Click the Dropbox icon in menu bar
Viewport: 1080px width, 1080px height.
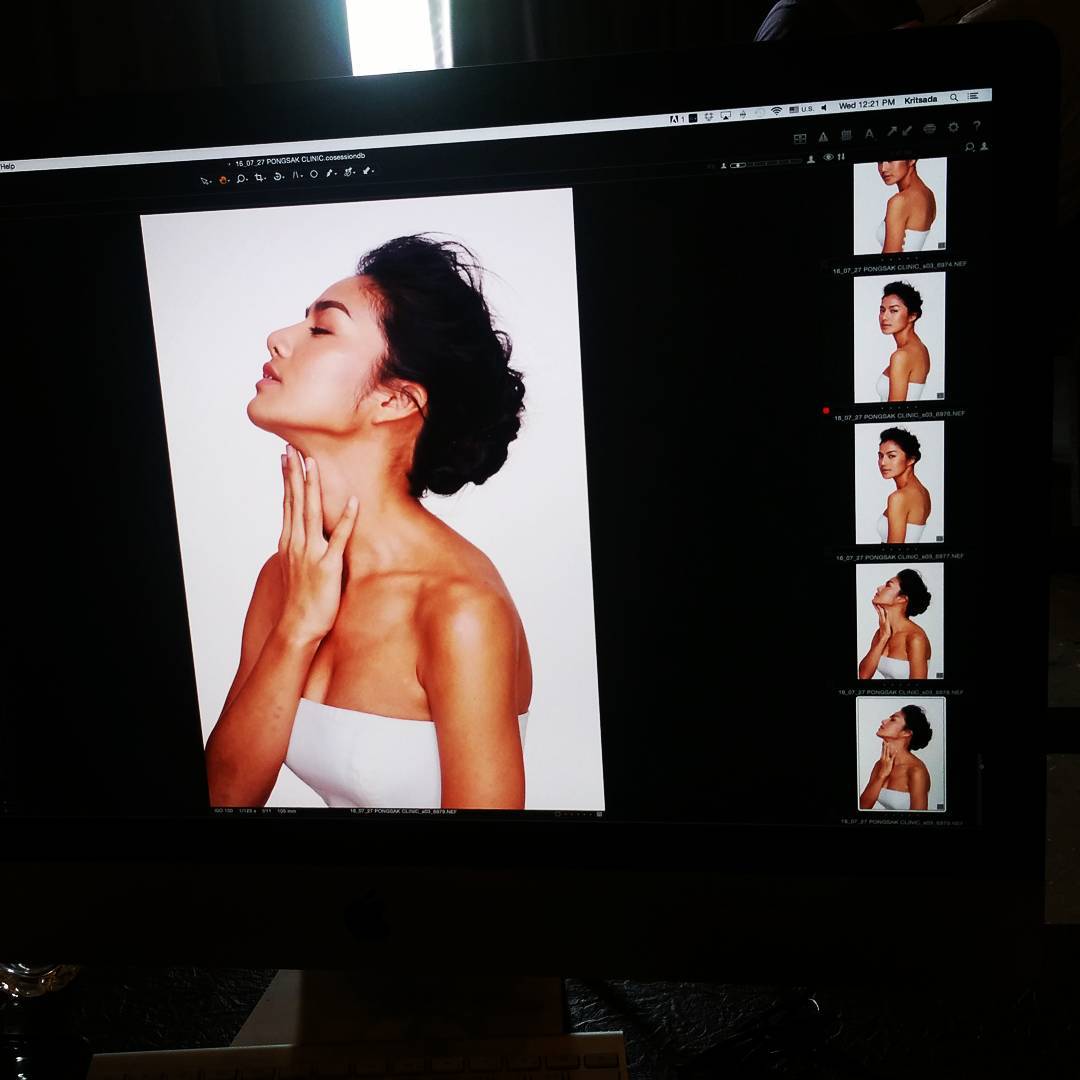(x=708, y=116)
